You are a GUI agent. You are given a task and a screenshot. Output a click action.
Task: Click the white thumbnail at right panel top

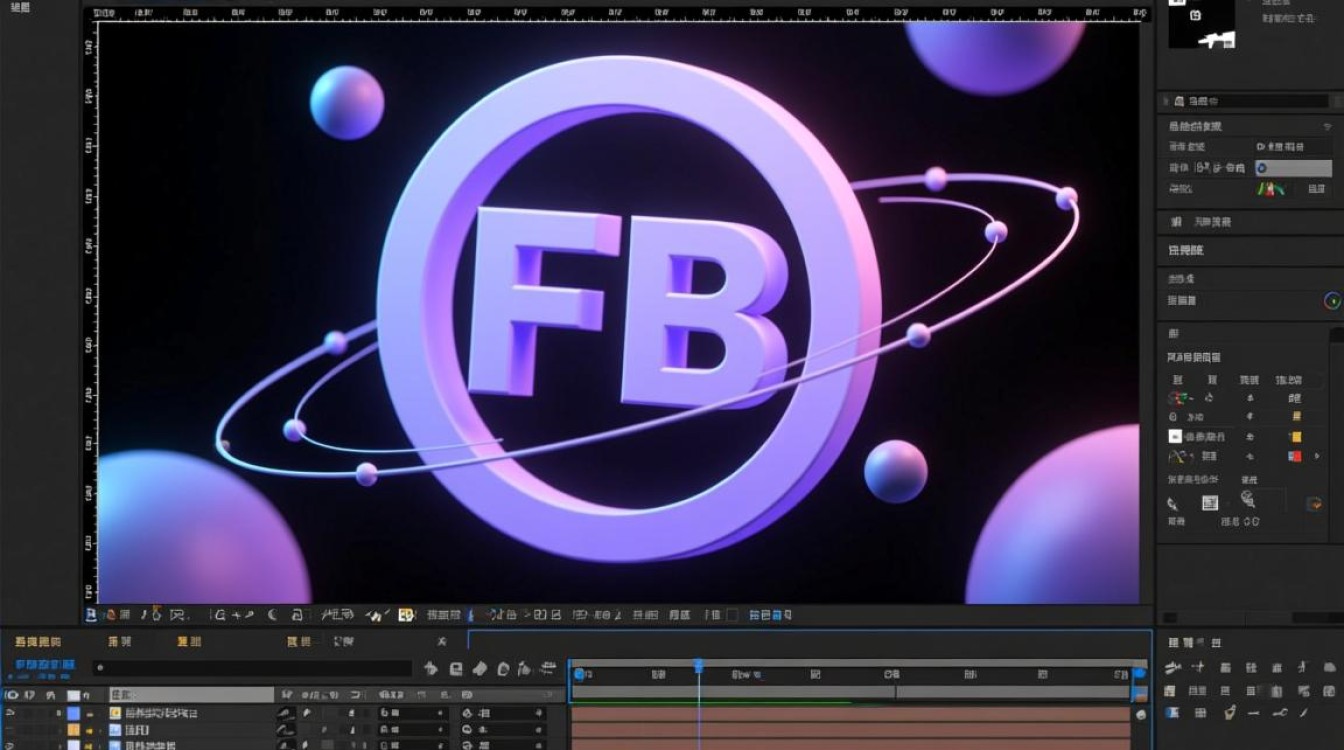coord(1201,25)
